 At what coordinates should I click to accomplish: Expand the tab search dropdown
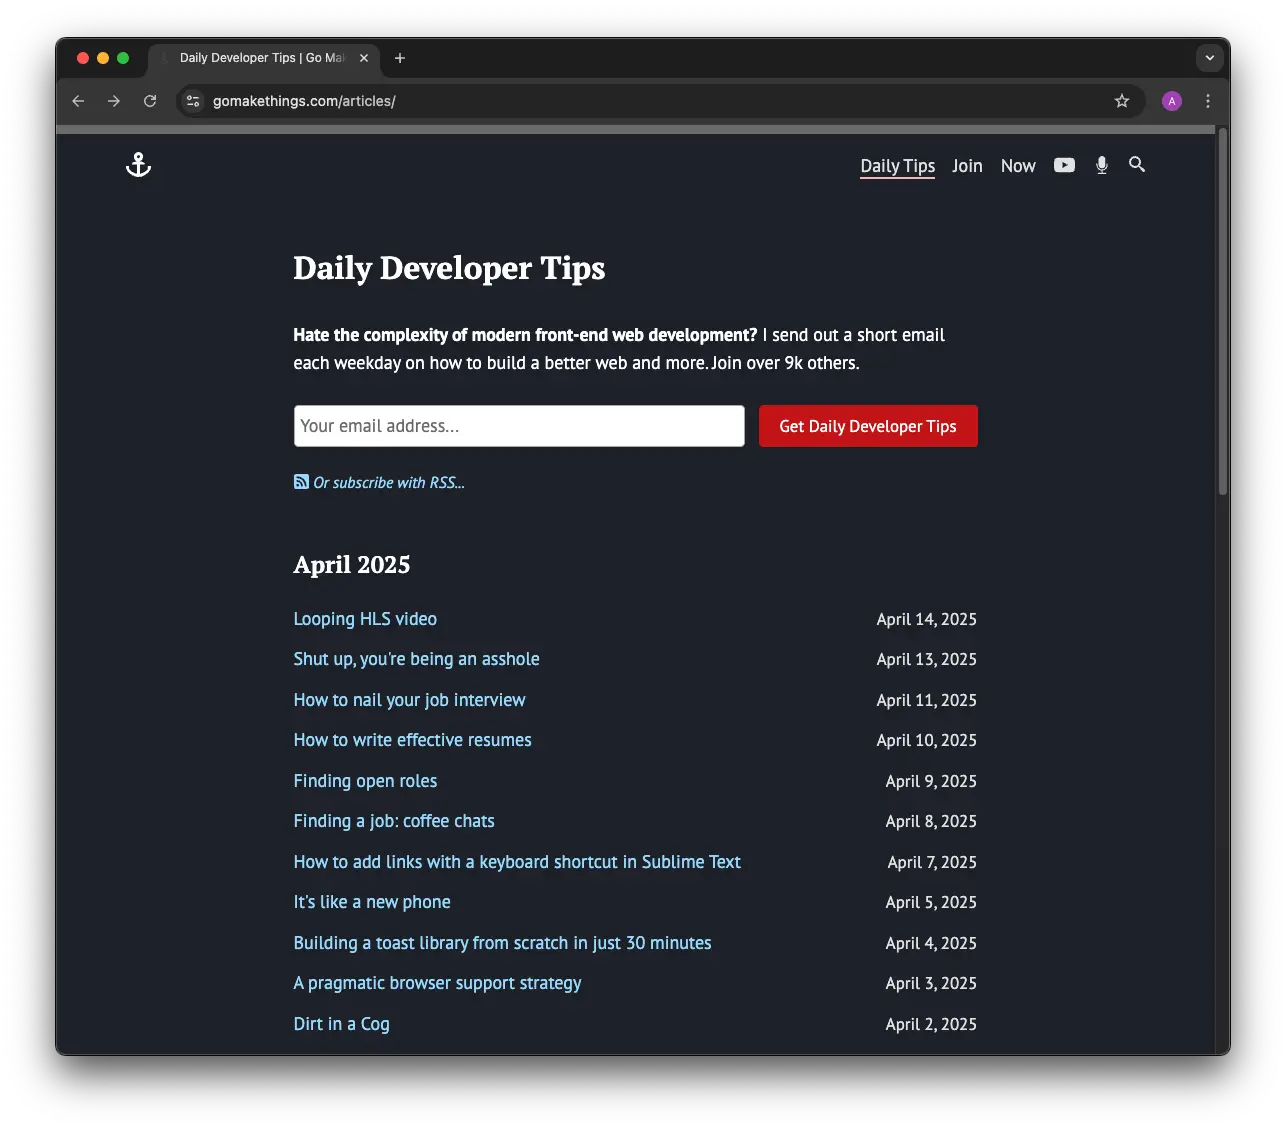click(x=1210, y=58)
